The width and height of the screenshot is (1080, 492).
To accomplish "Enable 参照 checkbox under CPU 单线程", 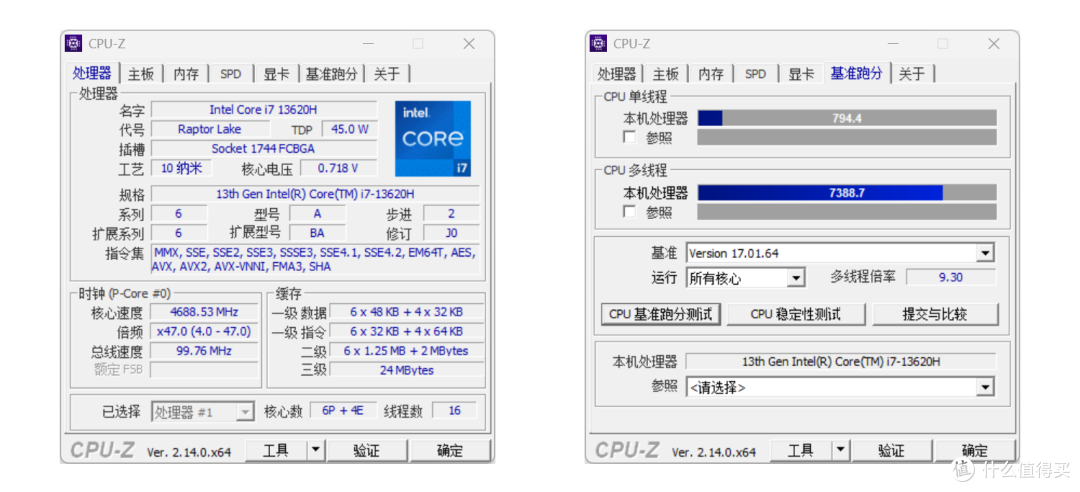I will tap(629, 137).
